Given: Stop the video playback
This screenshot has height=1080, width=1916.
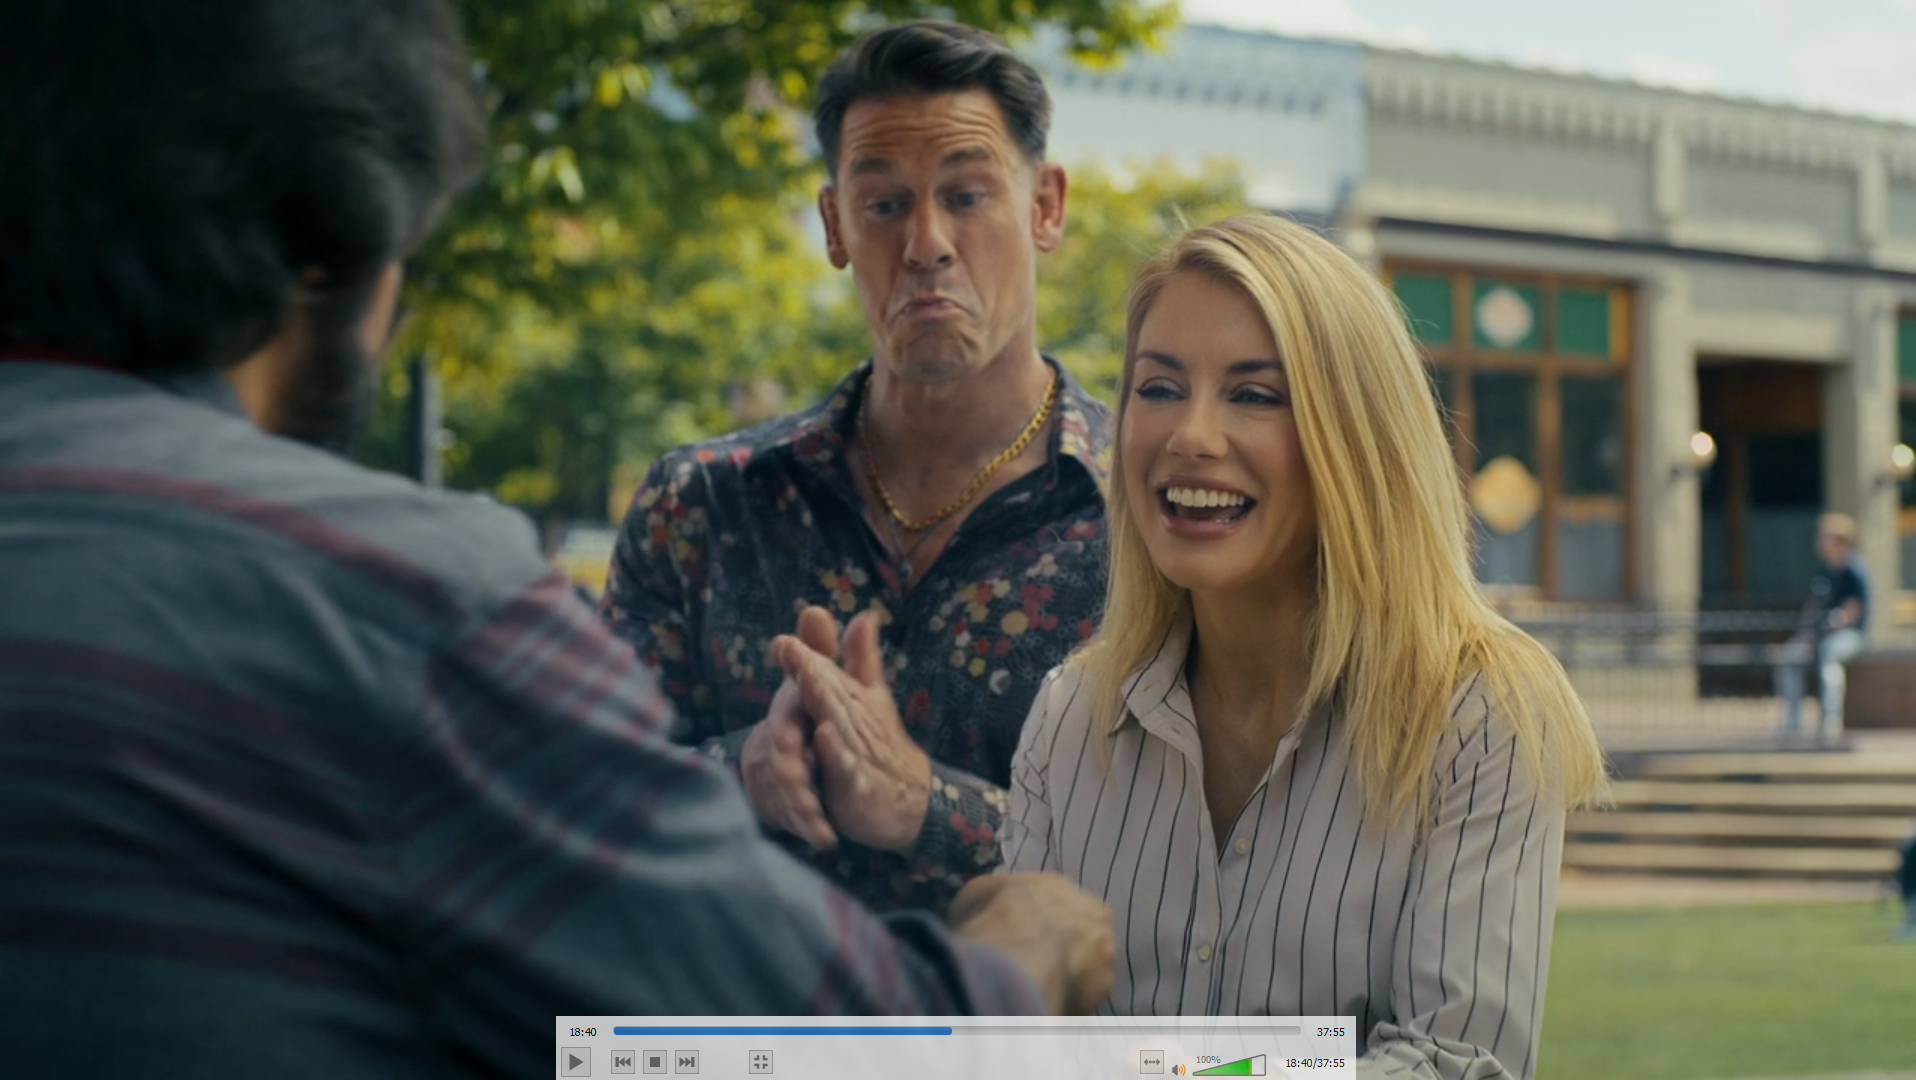Looking at the screenshot, I should click(x=655, y=1062).
